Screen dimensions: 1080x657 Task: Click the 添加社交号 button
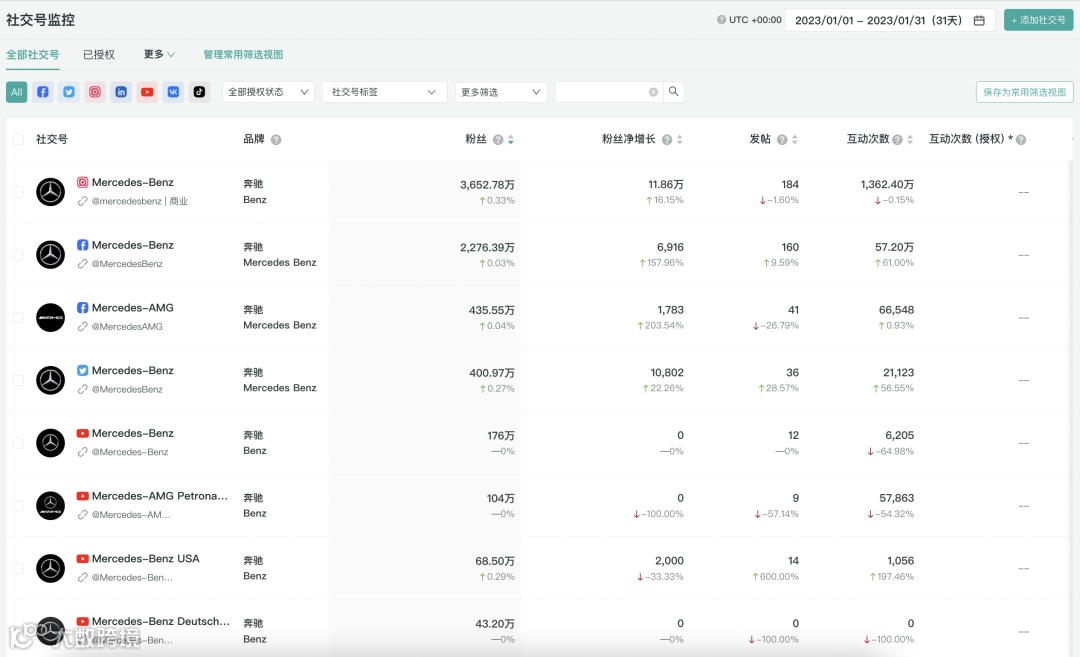[1039, 20]
